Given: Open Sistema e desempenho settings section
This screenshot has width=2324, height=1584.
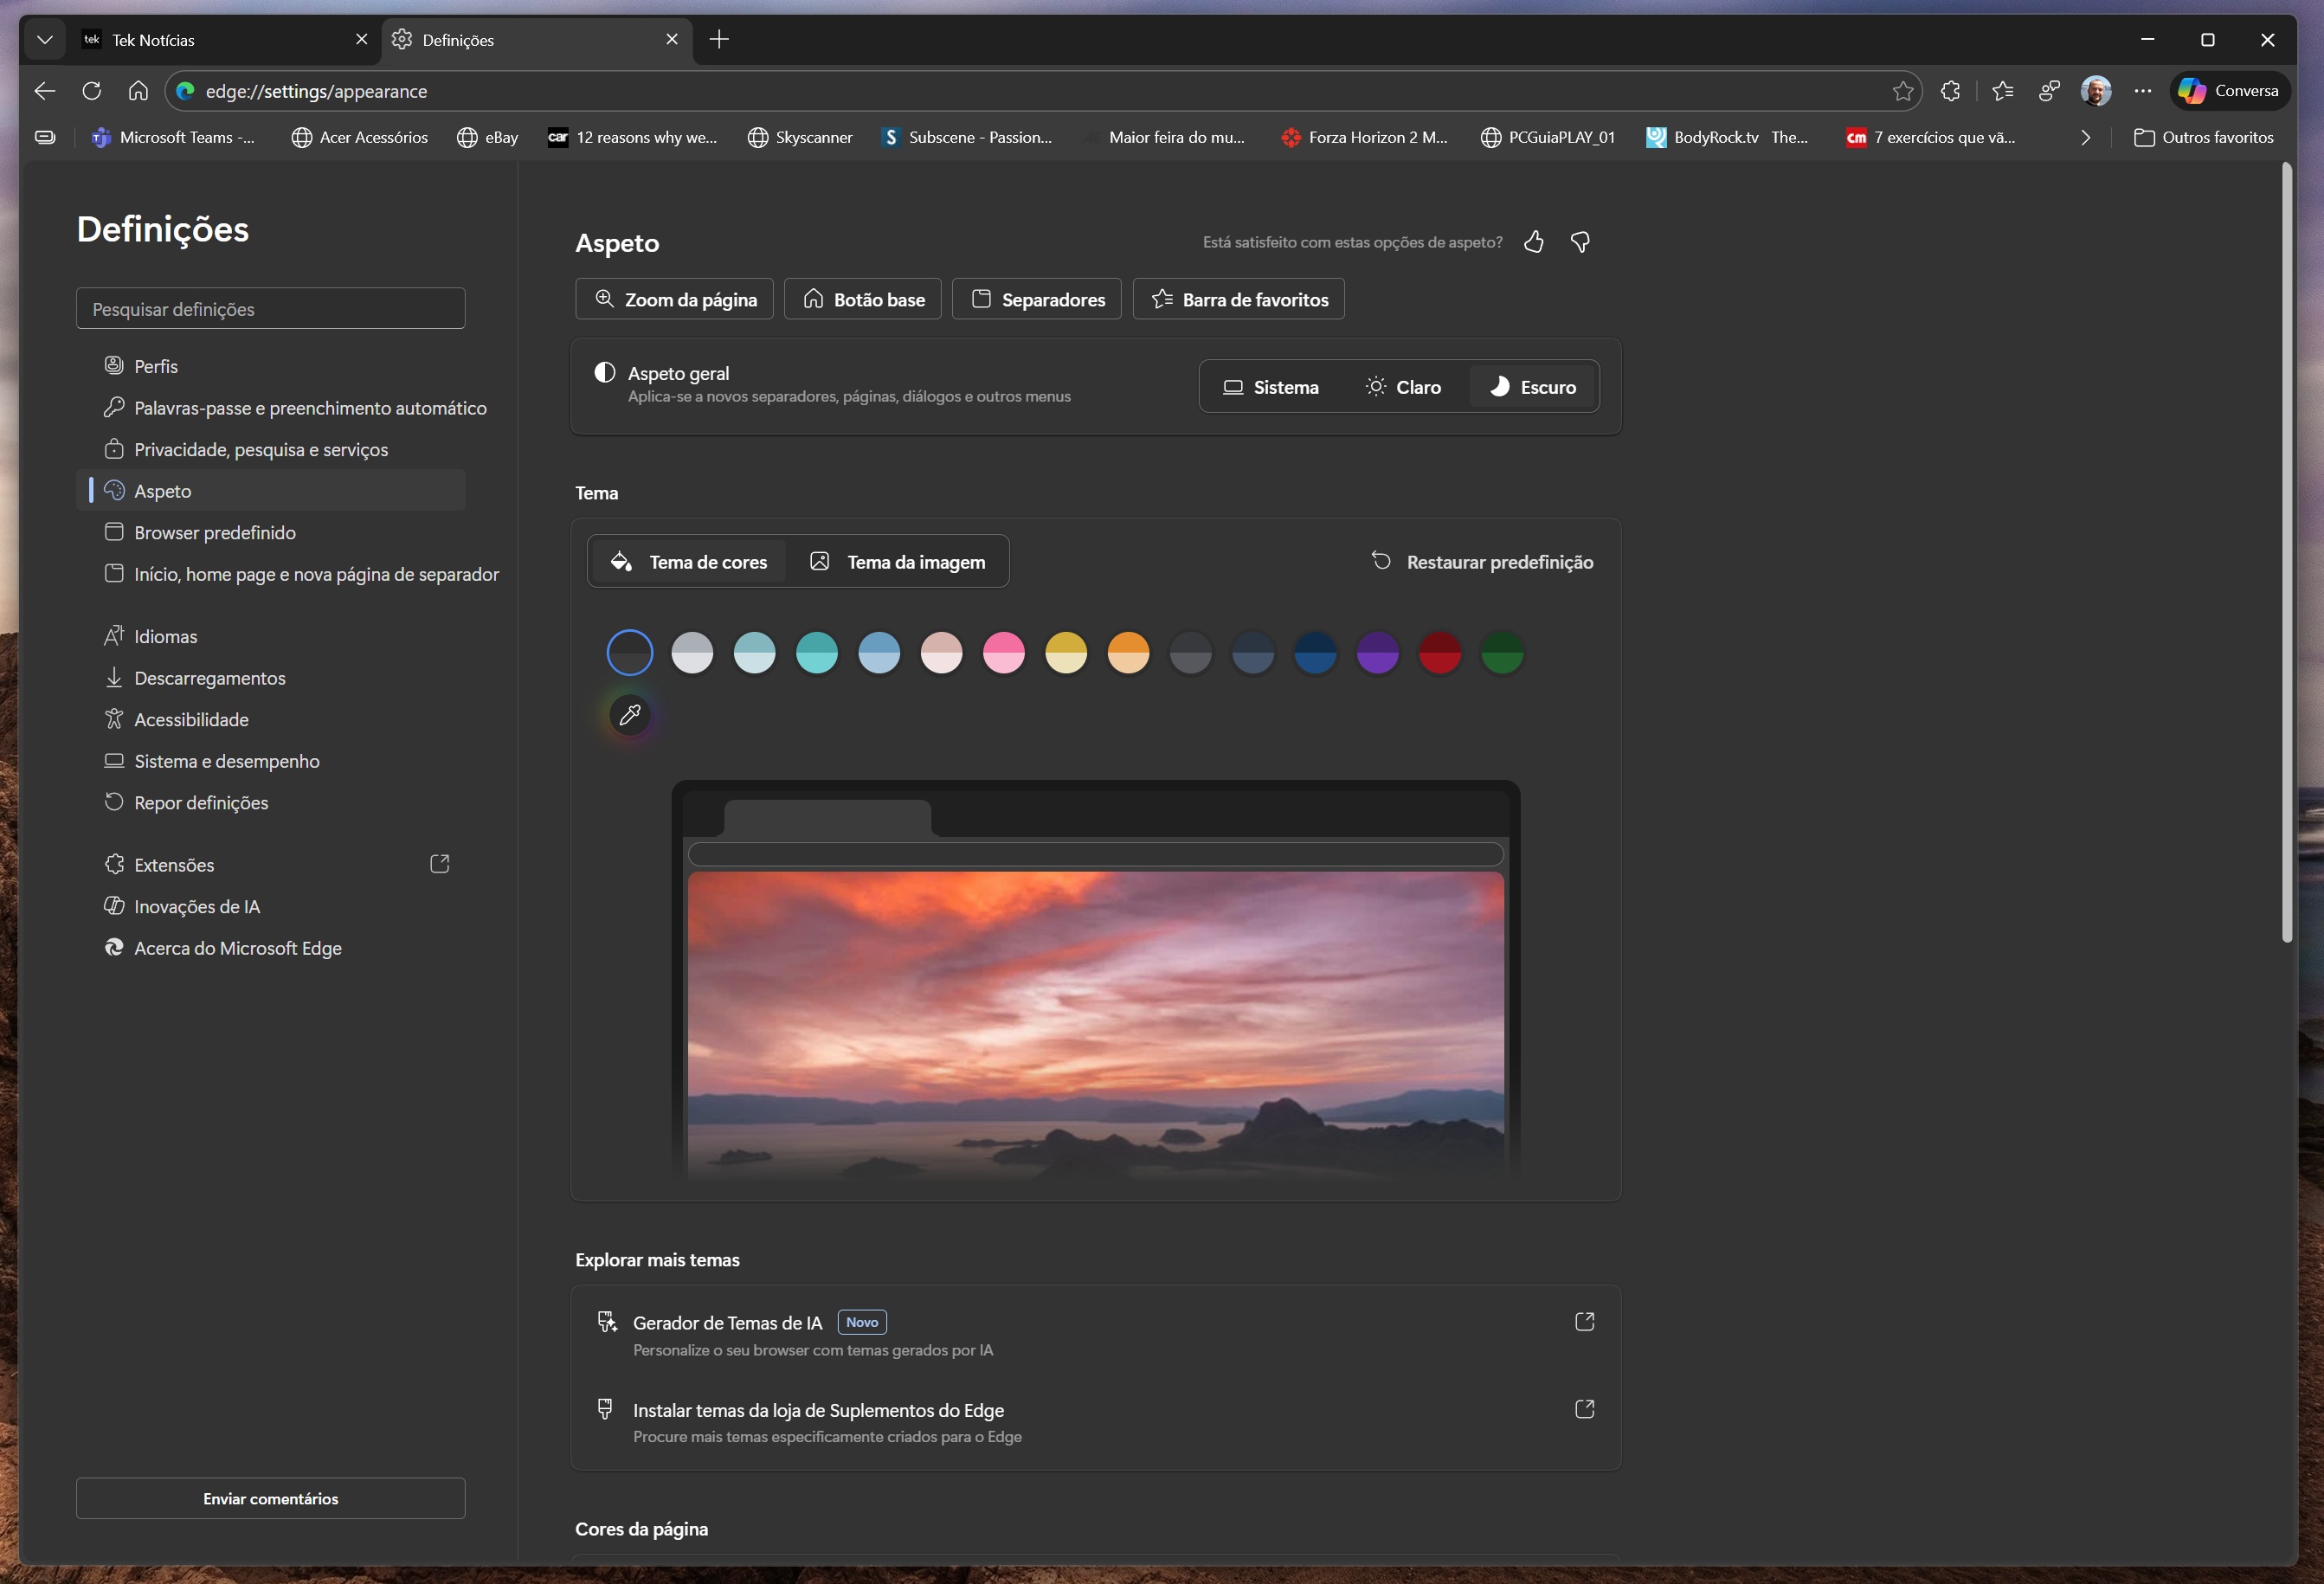Looking at the screenshot, I should tap(227, 761).
